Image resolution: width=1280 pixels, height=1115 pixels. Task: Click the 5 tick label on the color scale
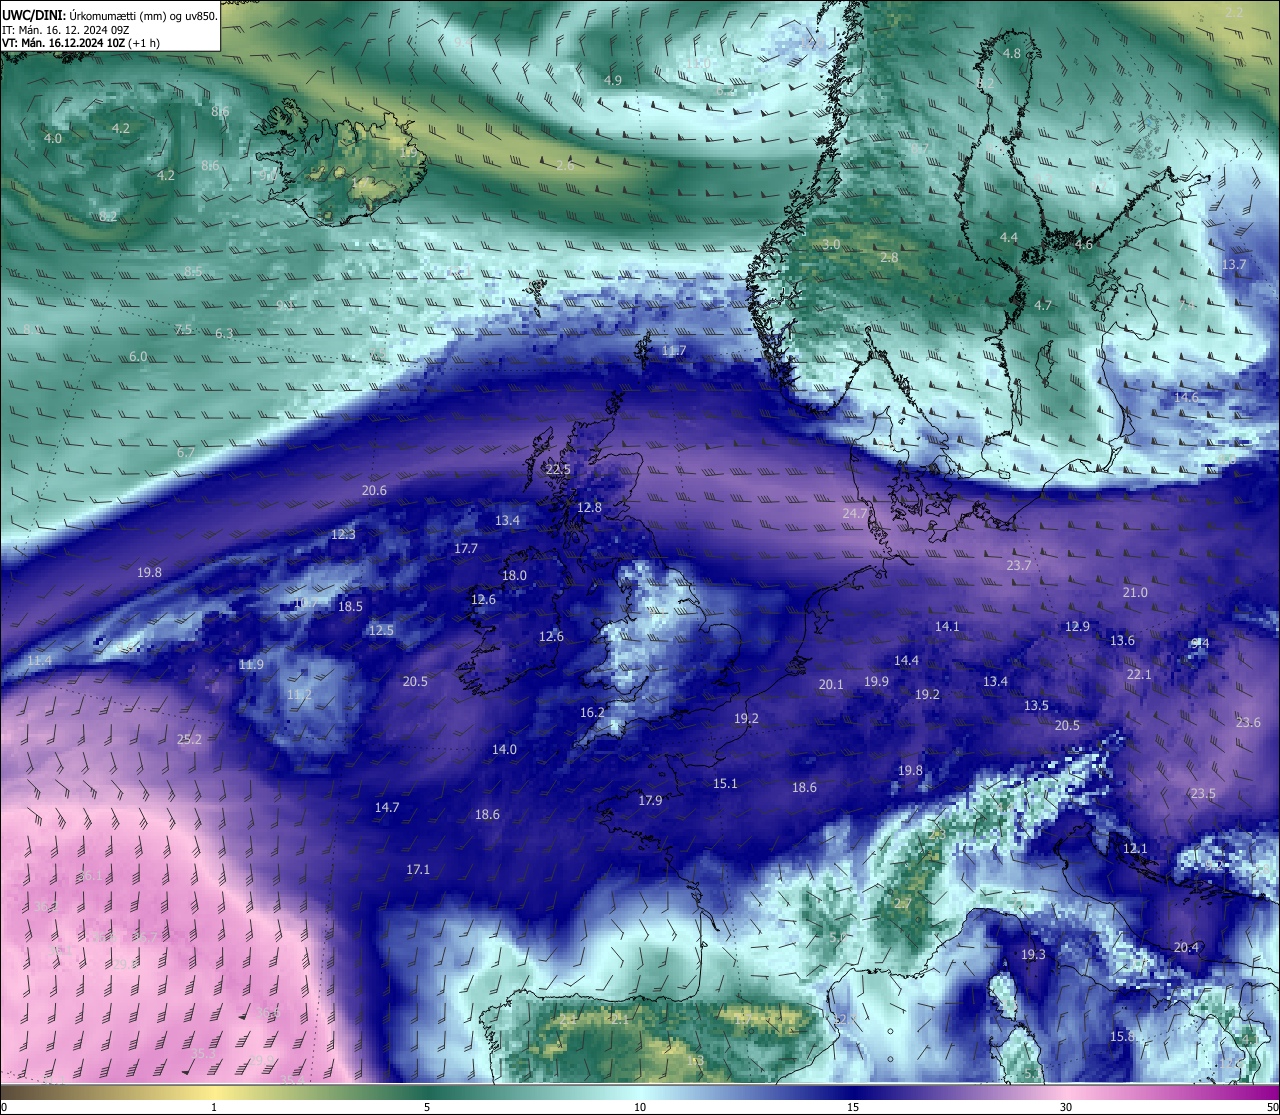[x=427, y=1107]
